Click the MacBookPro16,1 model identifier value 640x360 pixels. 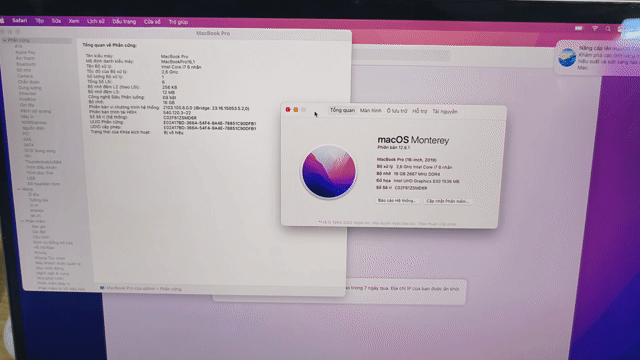click(x=178, y=62)
